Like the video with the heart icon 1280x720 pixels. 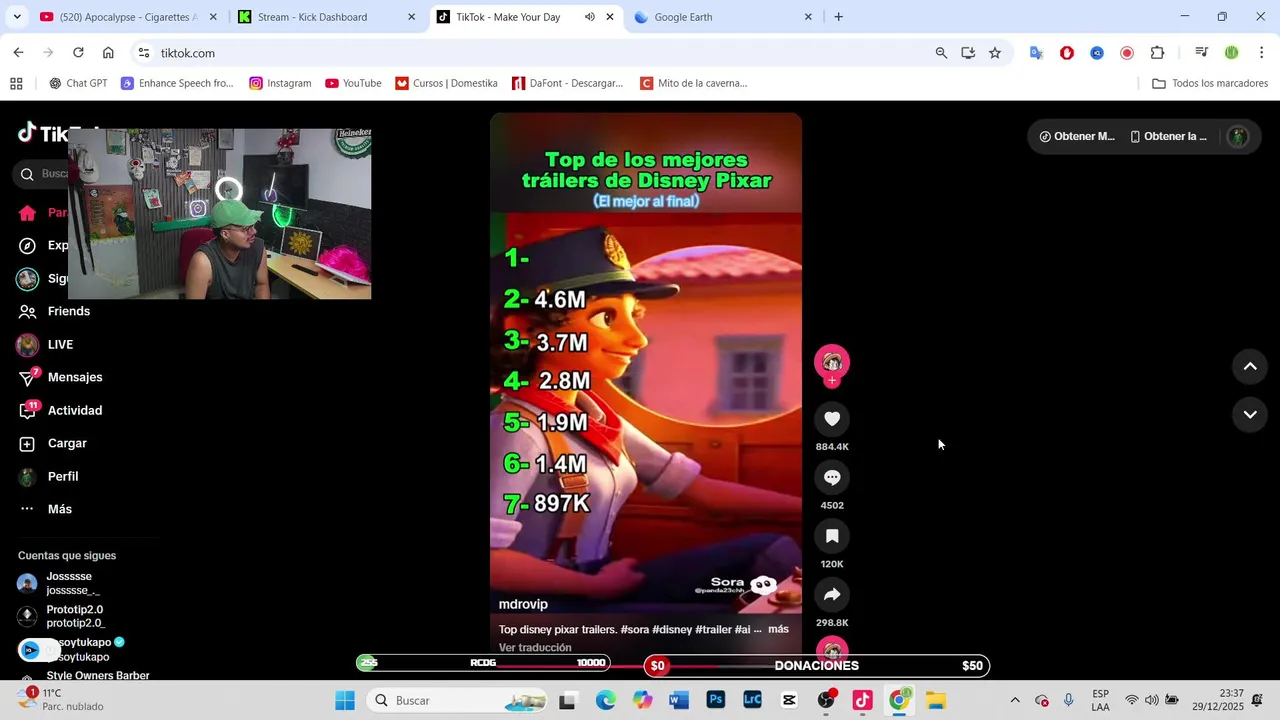click(832, 419)
